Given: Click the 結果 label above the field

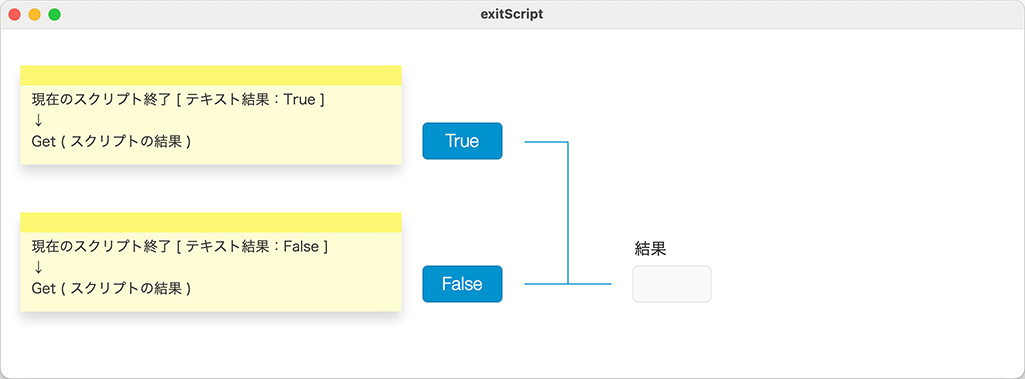Looking at the screenshot, I should tap(650, 248).
